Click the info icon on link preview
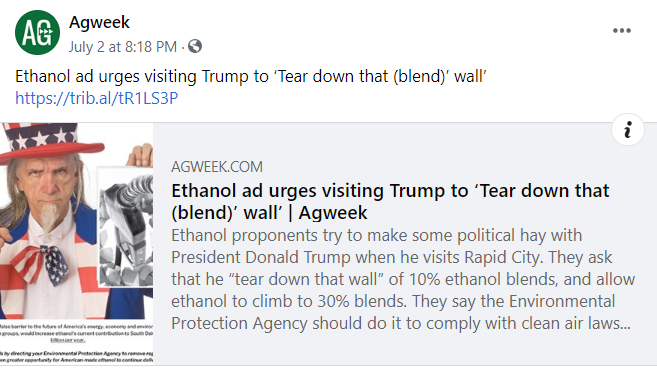 point(627,130)
